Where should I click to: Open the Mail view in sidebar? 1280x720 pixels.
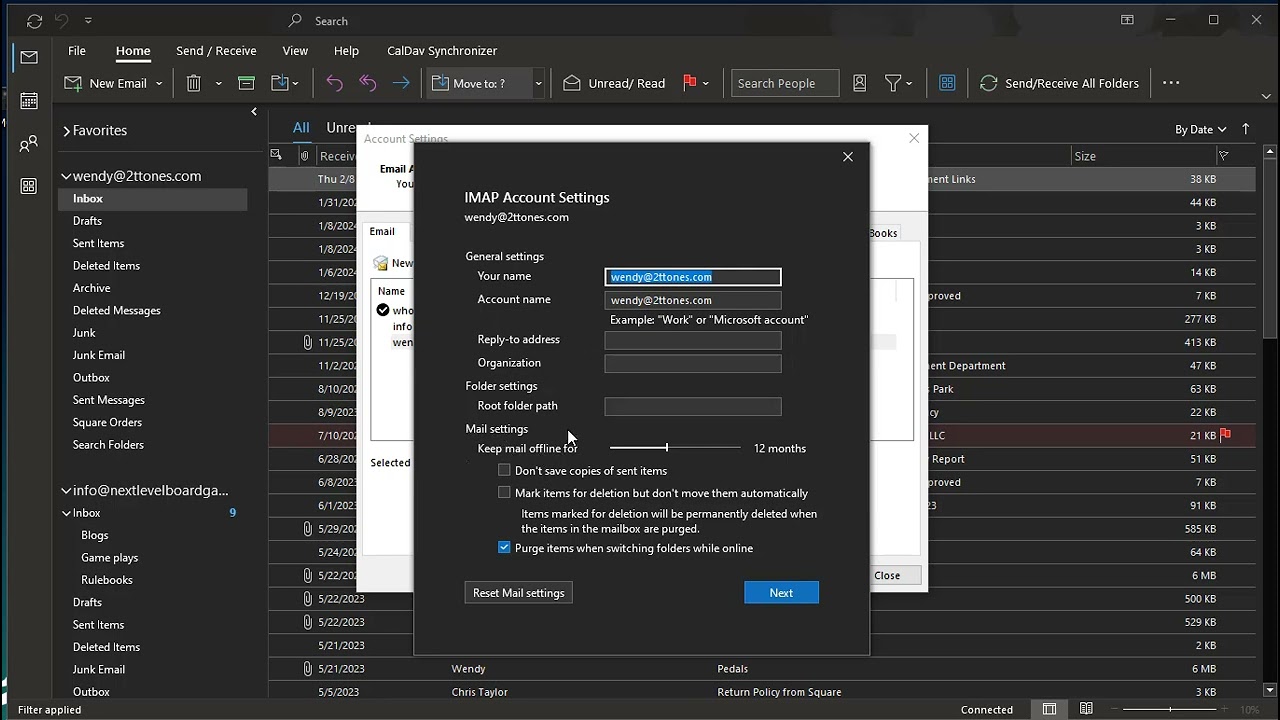[29, 58]
